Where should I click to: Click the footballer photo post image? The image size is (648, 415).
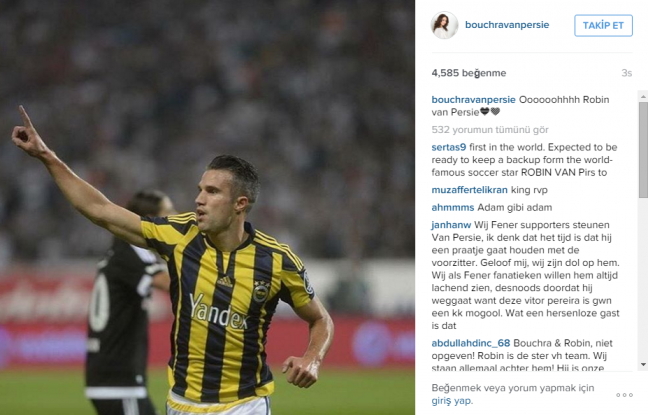click(207, 208)
